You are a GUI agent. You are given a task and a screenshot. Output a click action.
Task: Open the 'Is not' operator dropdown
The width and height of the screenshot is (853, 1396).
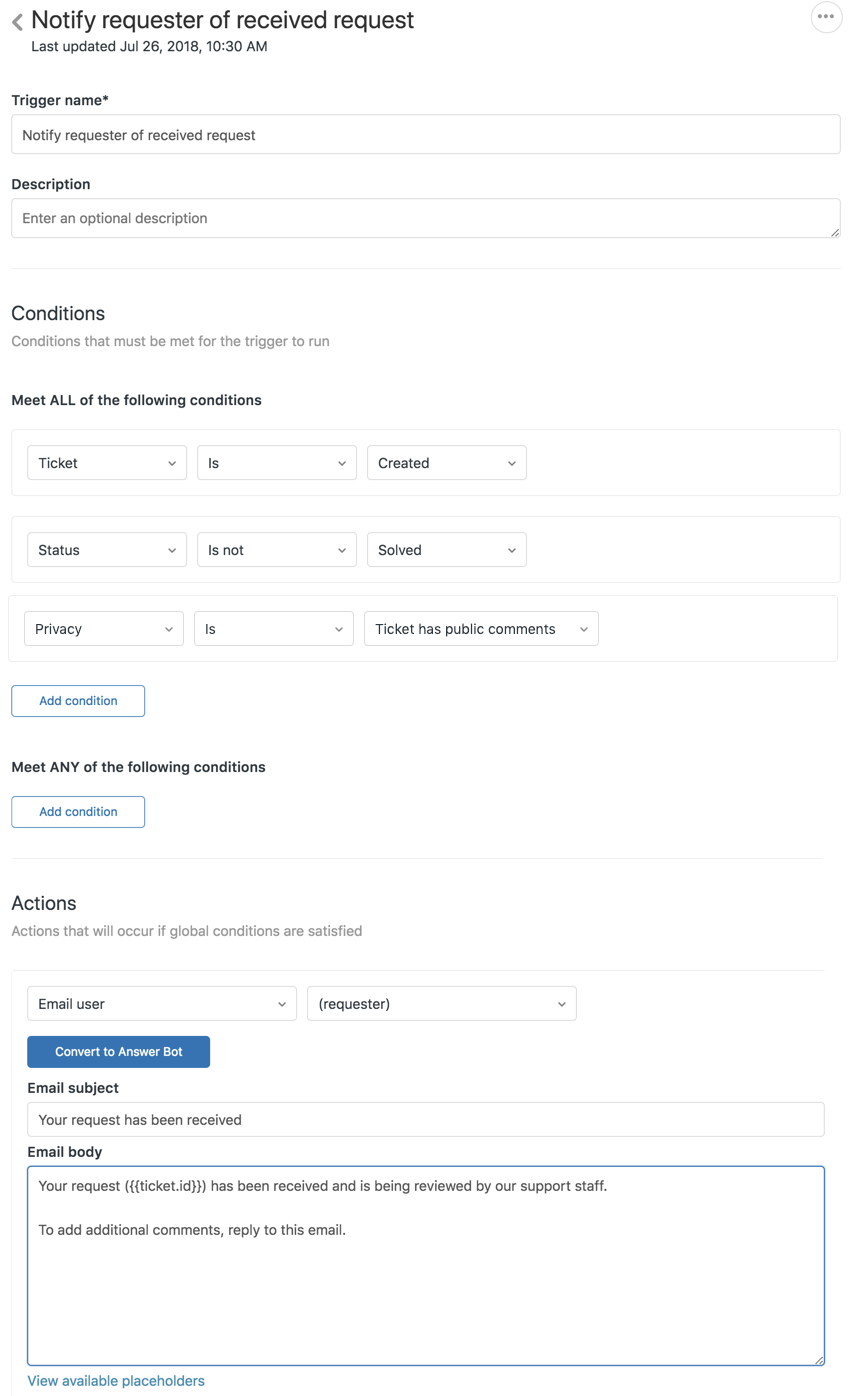pyautogui.click(x=277, y=549)
